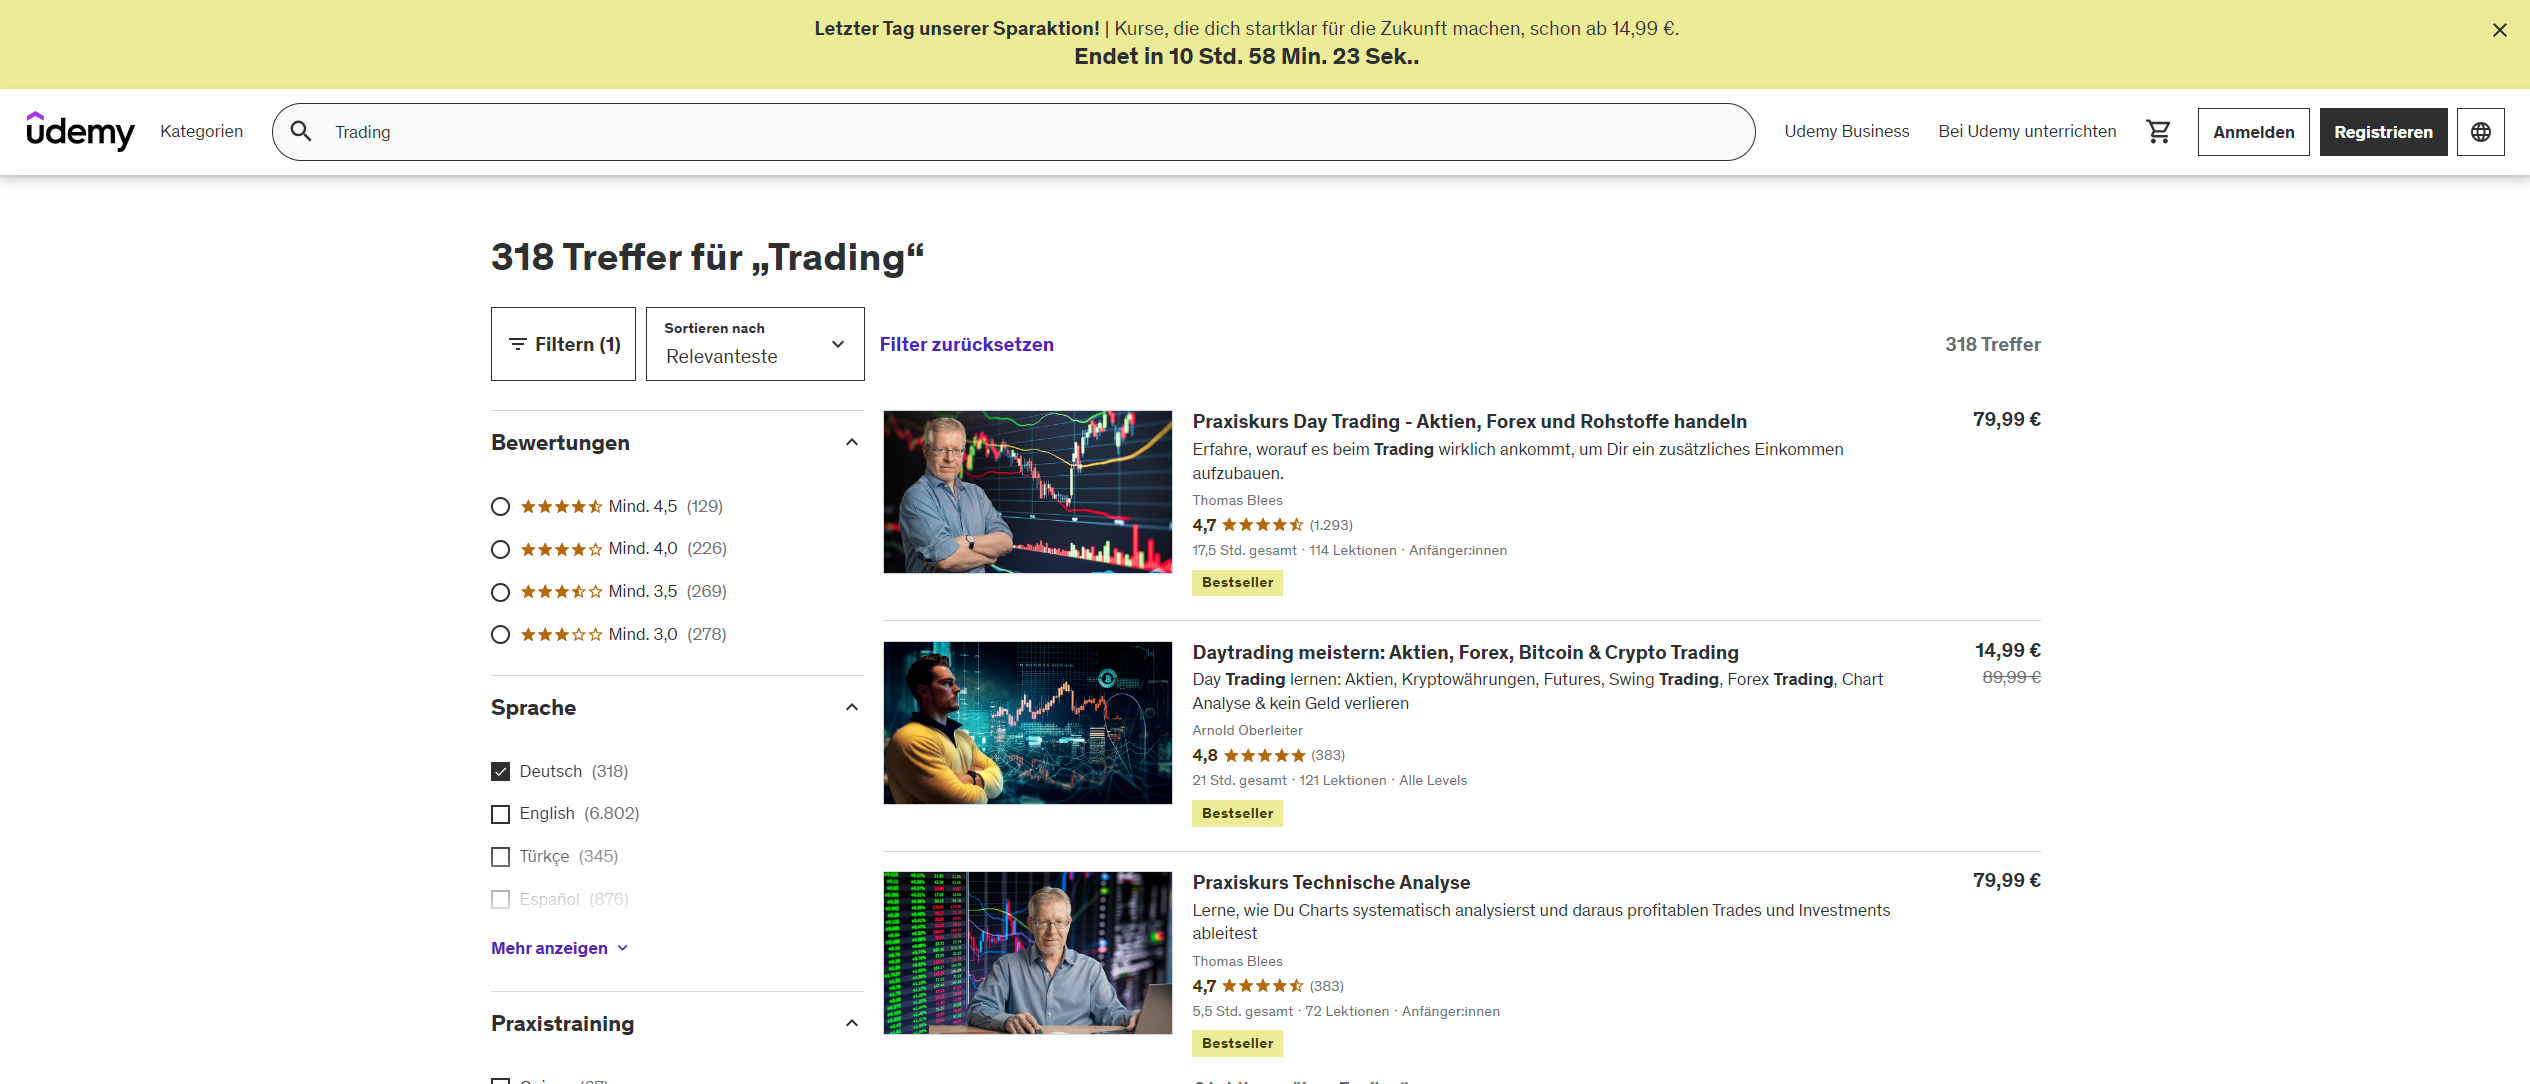Open the Kategorien menu
This screenshot has height=1084, width=2530.
click(201, 132)
